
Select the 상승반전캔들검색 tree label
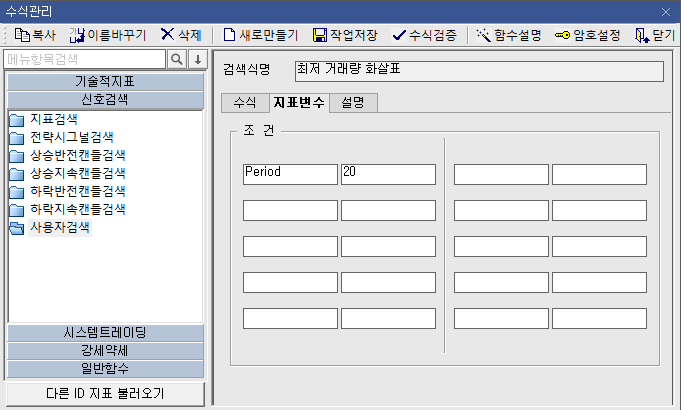click(78, 155)
